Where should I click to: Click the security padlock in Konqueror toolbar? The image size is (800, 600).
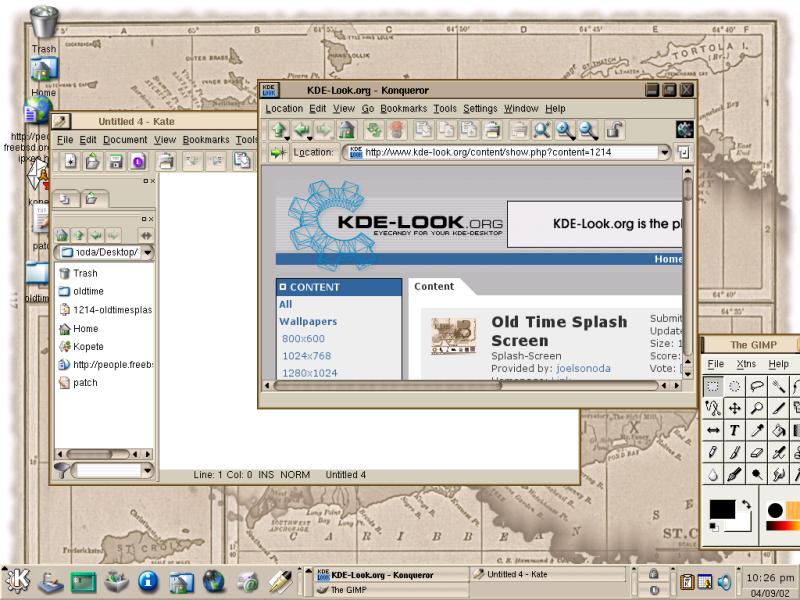[615, 130]
